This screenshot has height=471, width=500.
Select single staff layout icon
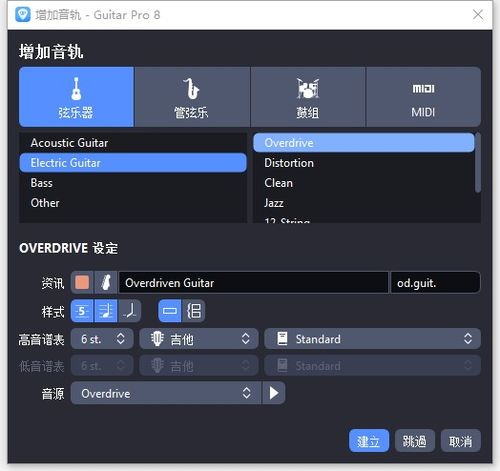click(x=170, y=311)
